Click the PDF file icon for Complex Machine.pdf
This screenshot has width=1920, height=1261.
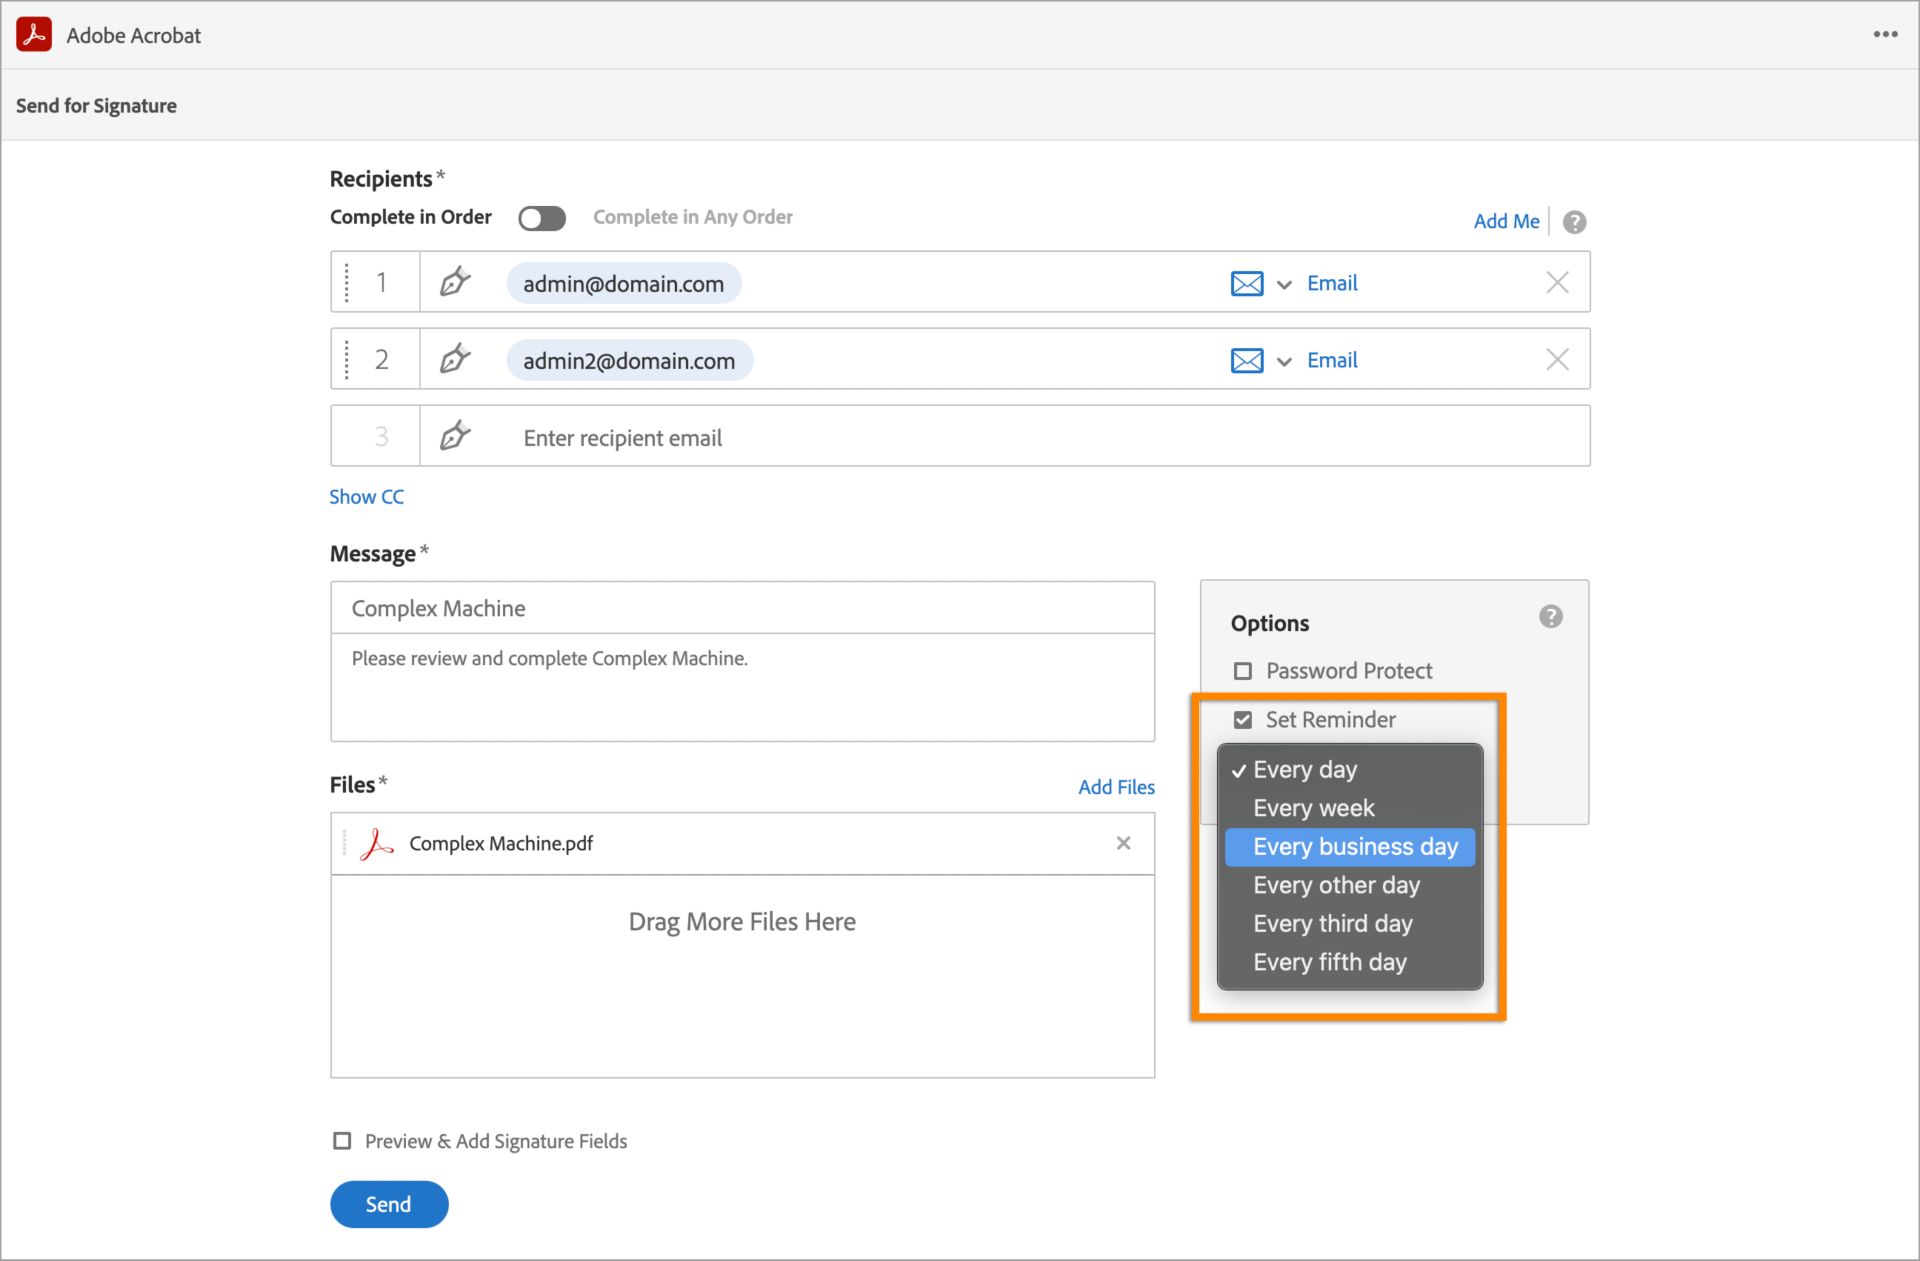coord(381,842)
